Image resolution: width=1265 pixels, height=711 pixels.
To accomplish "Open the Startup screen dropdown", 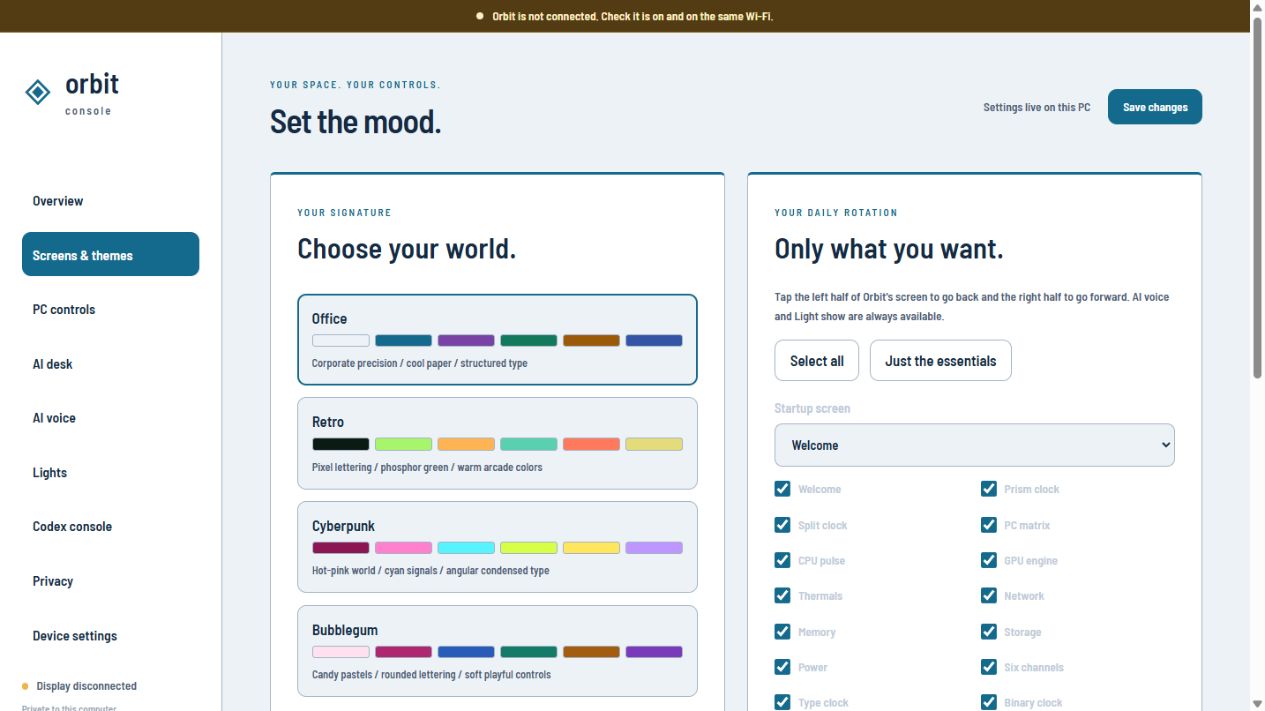I will (x=974, y=445).
